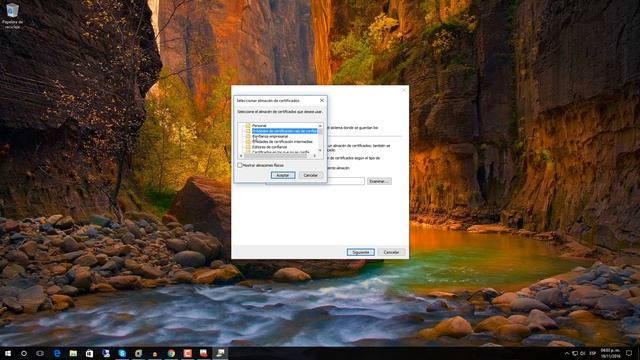Open the Recycle Bin desktop icon

pyautogui.click(x=13, y=16)
